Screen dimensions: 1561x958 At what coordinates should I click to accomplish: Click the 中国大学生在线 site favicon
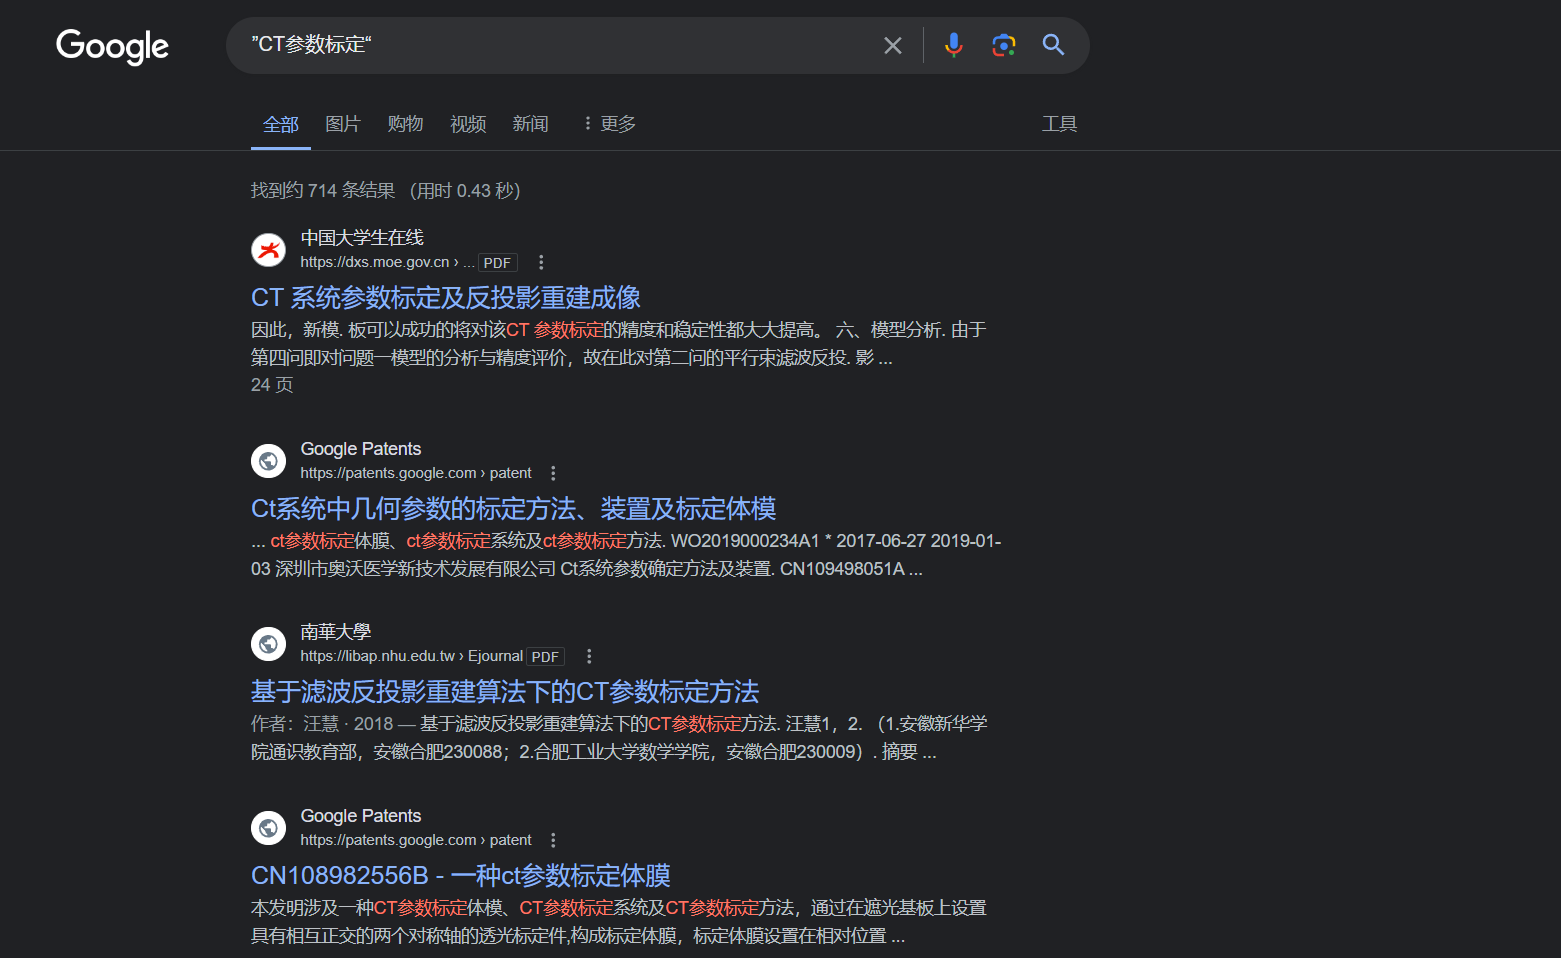[x=268, y=250]
